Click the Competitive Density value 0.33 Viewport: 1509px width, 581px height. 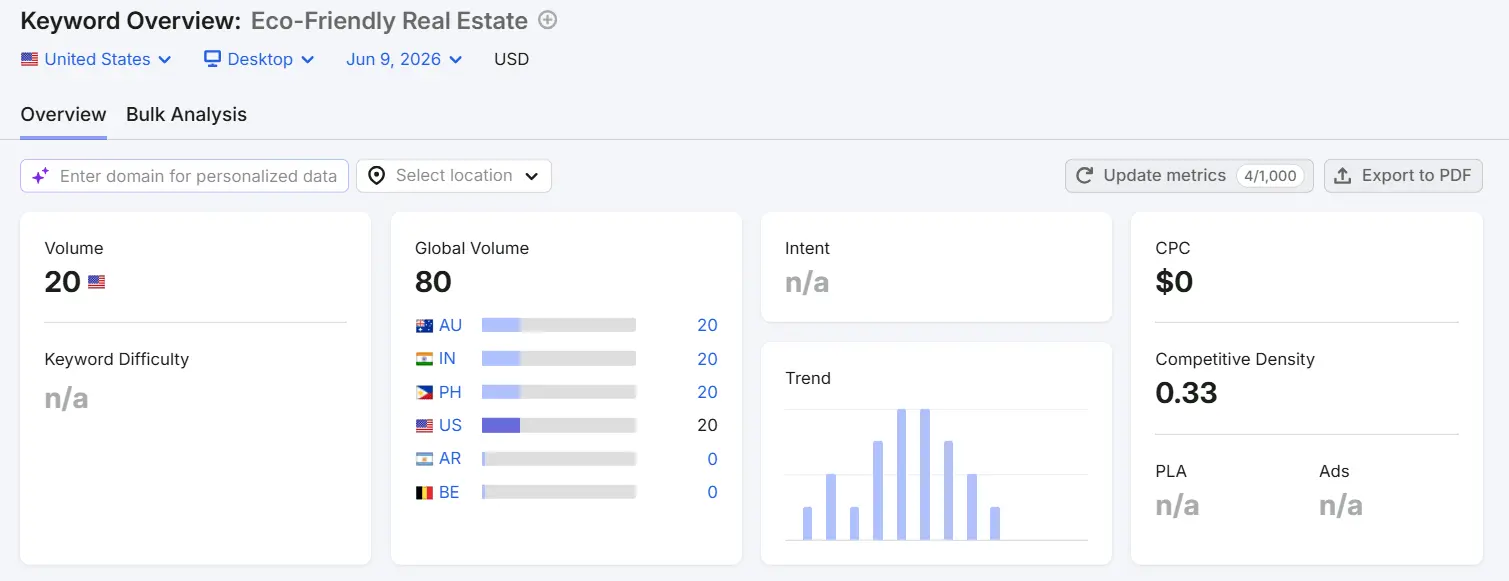click(1186, 393)
